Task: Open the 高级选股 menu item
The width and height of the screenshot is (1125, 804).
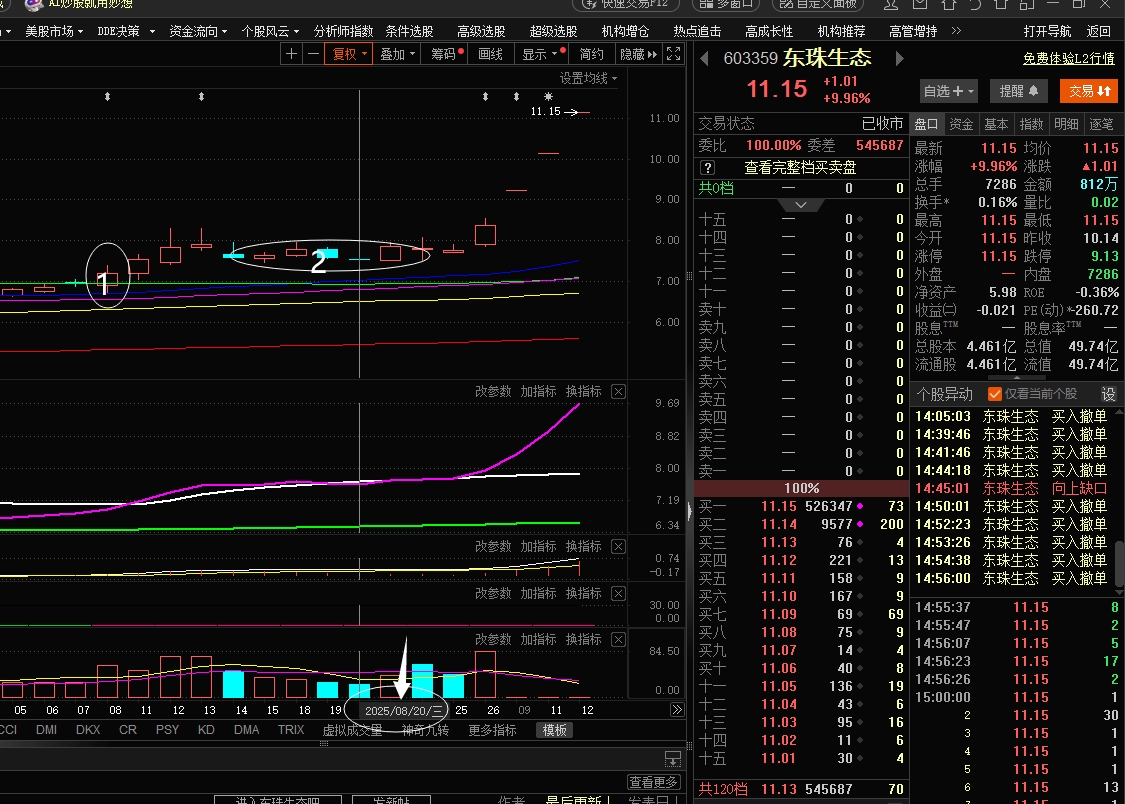Action: (481, 32)
